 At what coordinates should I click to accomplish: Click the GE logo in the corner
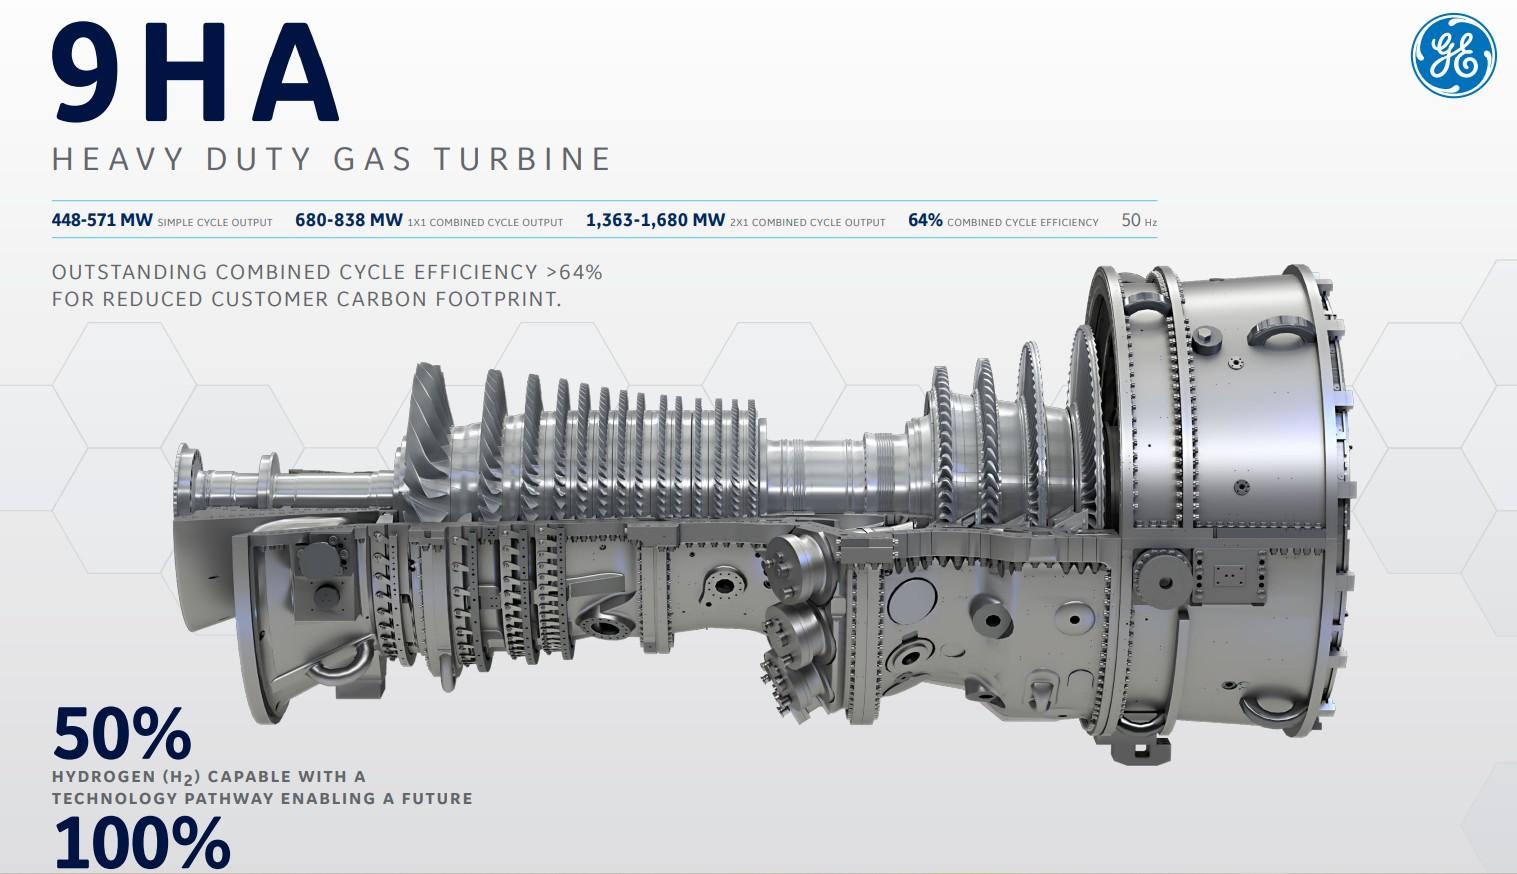1453,56
